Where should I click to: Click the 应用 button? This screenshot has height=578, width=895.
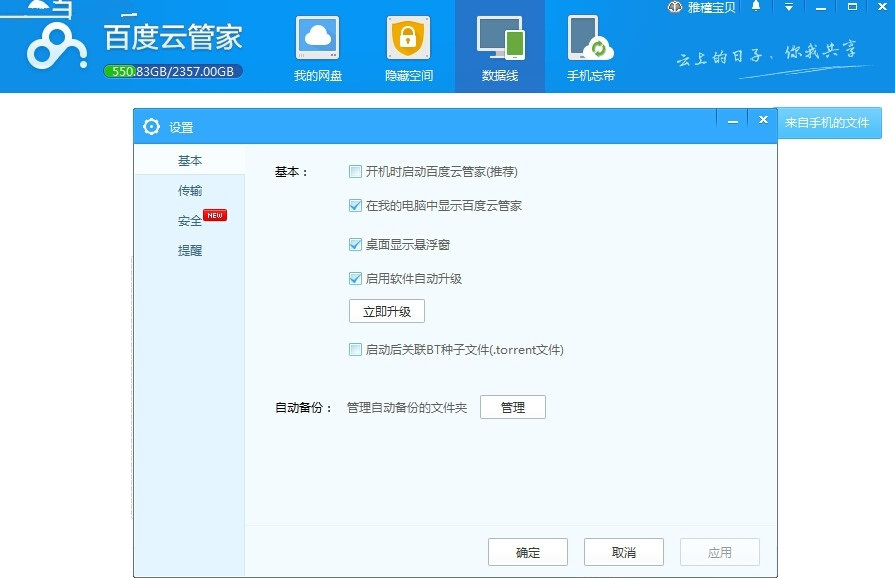720,552
